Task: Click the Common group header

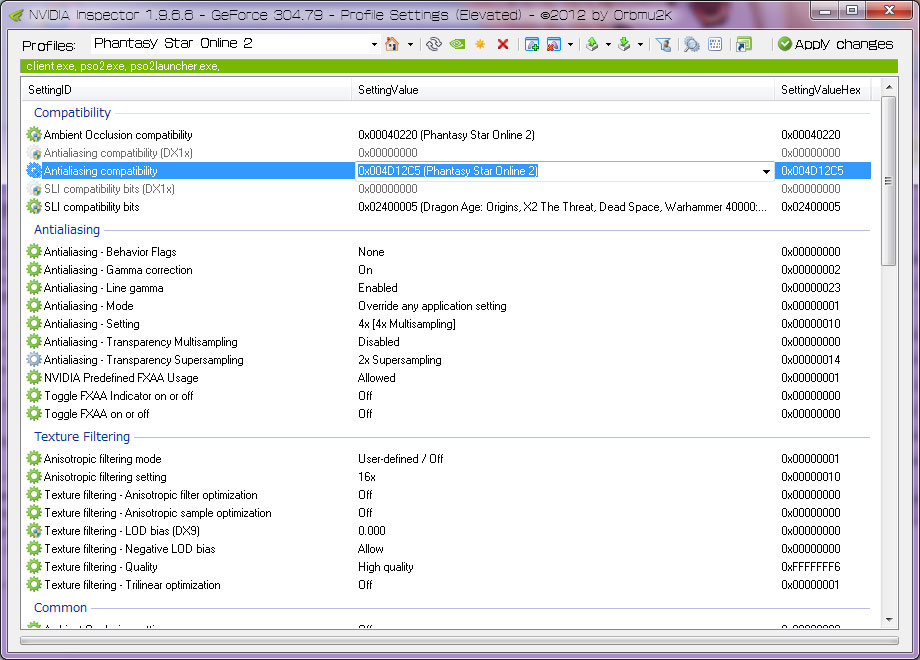Action: coord(60,608)
